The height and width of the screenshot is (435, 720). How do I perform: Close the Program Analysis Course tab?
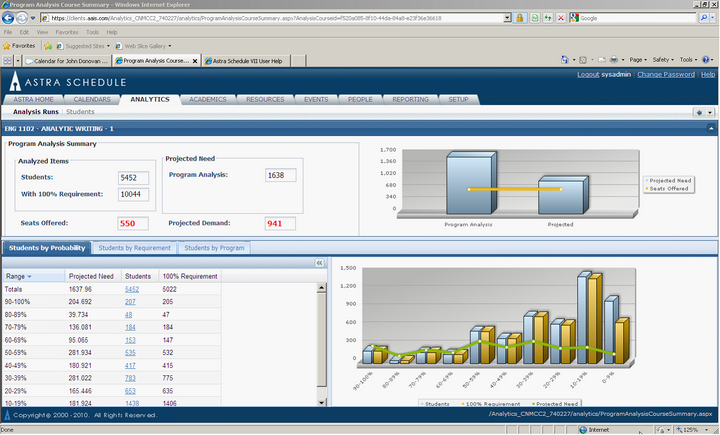(x=195, y=61)
